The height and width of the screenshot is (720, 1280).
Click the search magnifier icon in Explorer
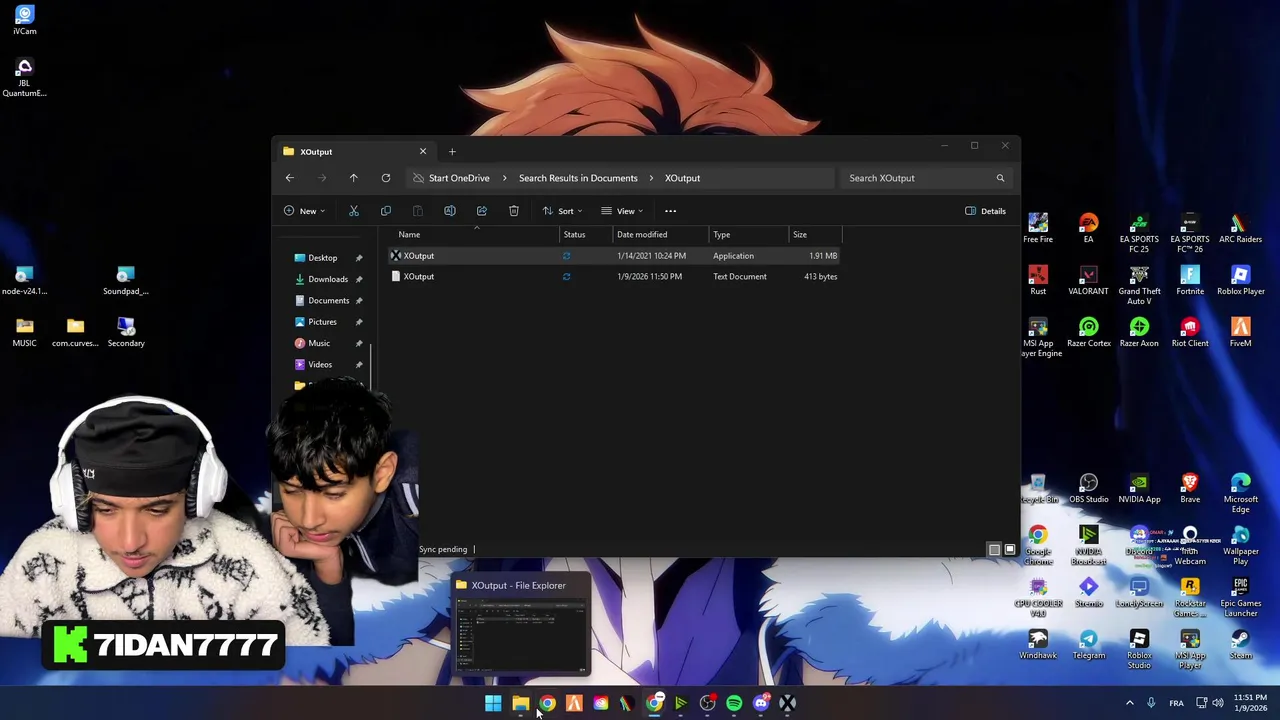point(1000,178)
